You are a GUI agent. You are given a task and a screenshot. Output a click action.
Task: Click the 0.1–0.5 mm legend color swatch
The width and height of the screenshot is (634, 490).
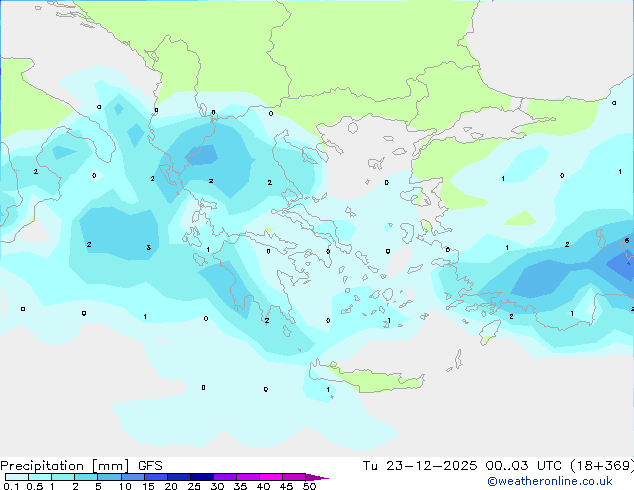[17, 477]
